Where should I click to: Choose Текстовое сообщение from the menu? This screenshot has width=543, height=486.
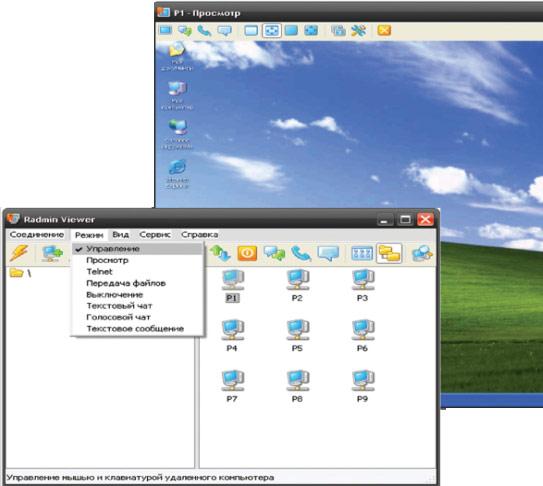pos(137,329)
